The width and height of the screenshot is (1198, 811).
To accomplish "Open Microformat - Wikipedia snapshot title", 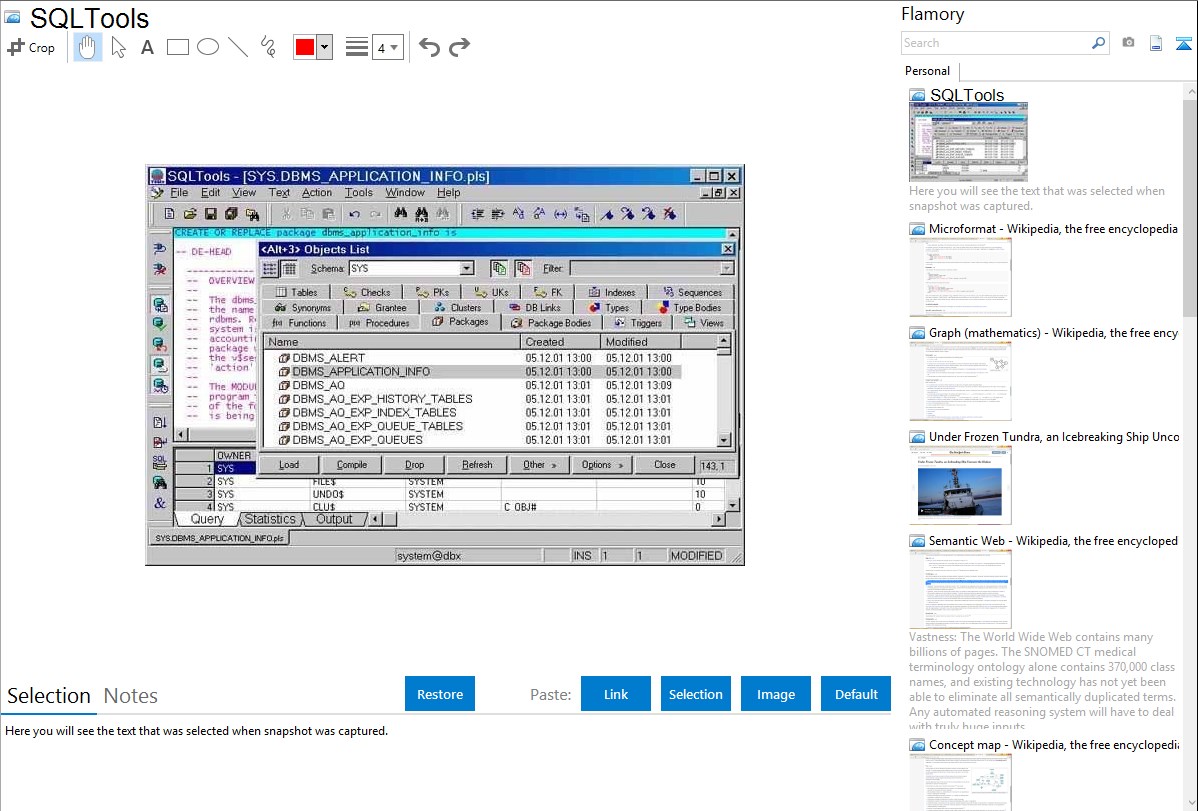I will [x=1053, y=229].
